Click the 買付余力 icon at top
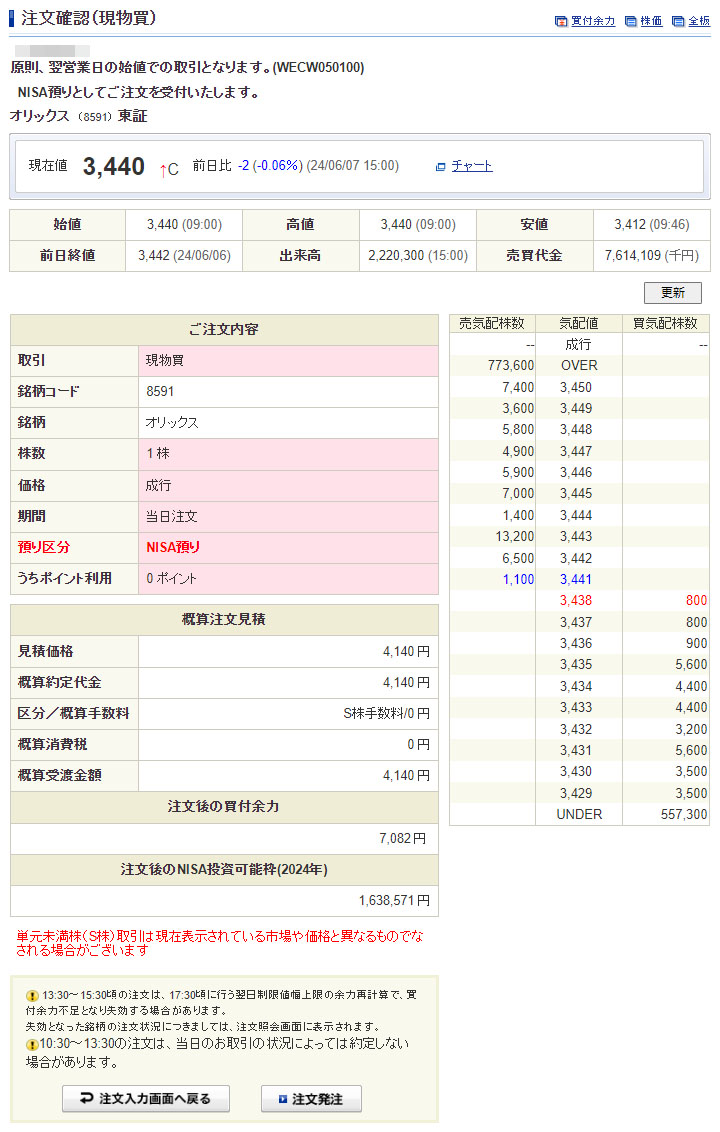Viewport: 720px width, 1132px height. tap(560, 21)
